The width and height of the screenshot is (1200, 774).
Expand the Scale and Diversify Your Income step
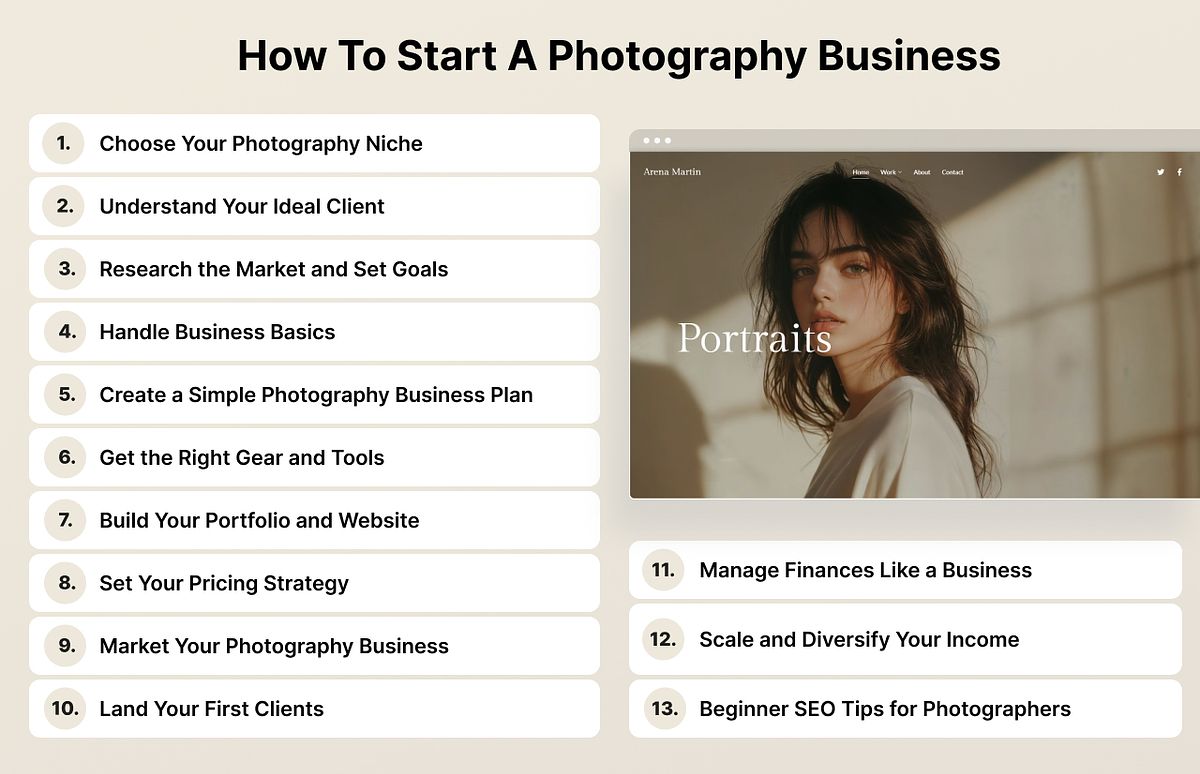pyautogui.click(x=900, y=640)
